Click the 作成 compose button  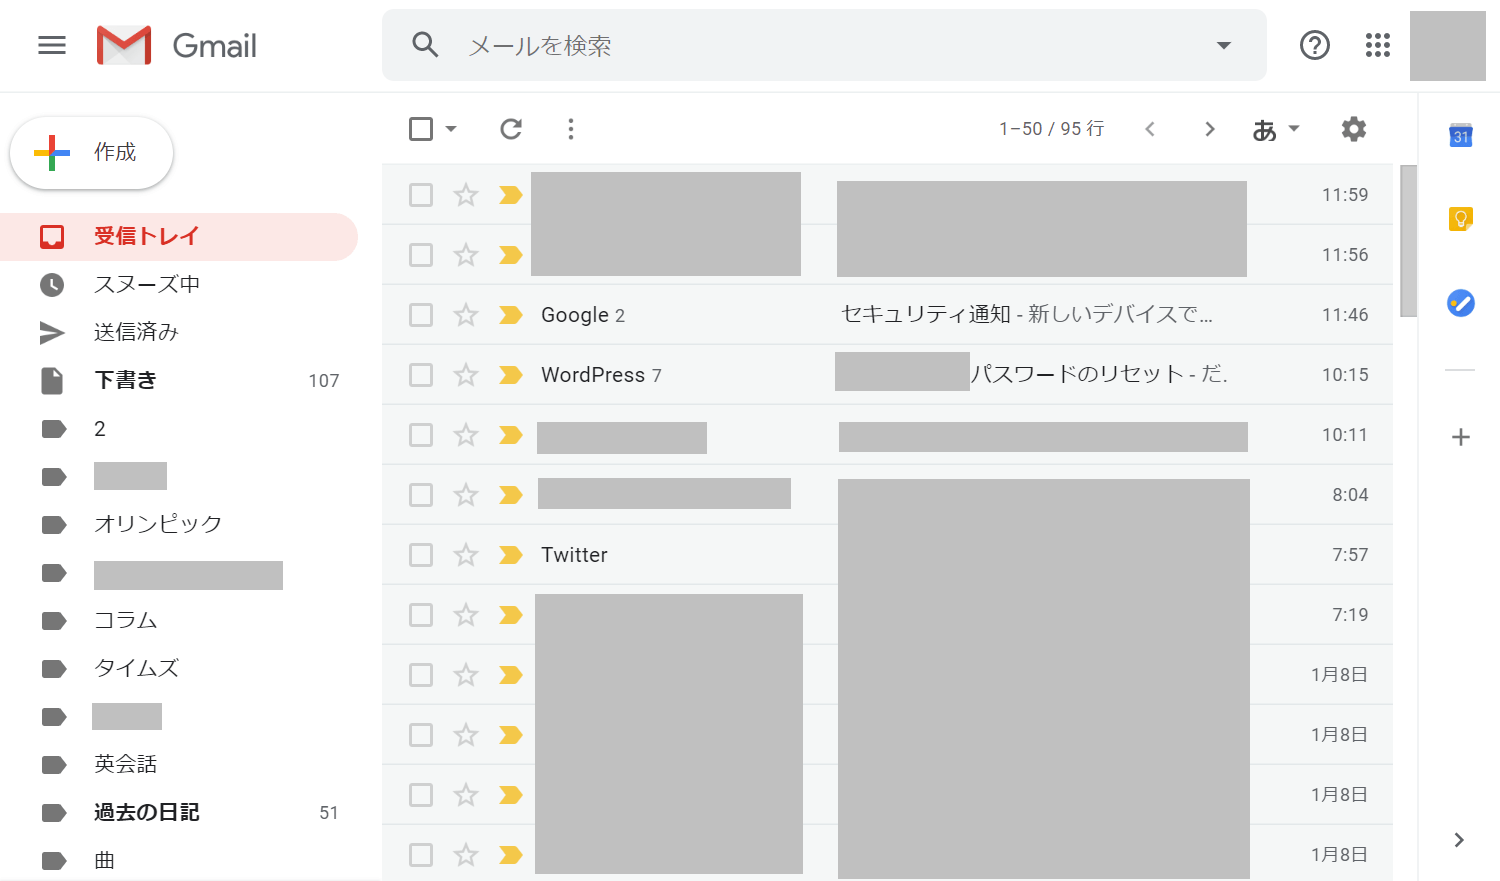tap(92, 153)
